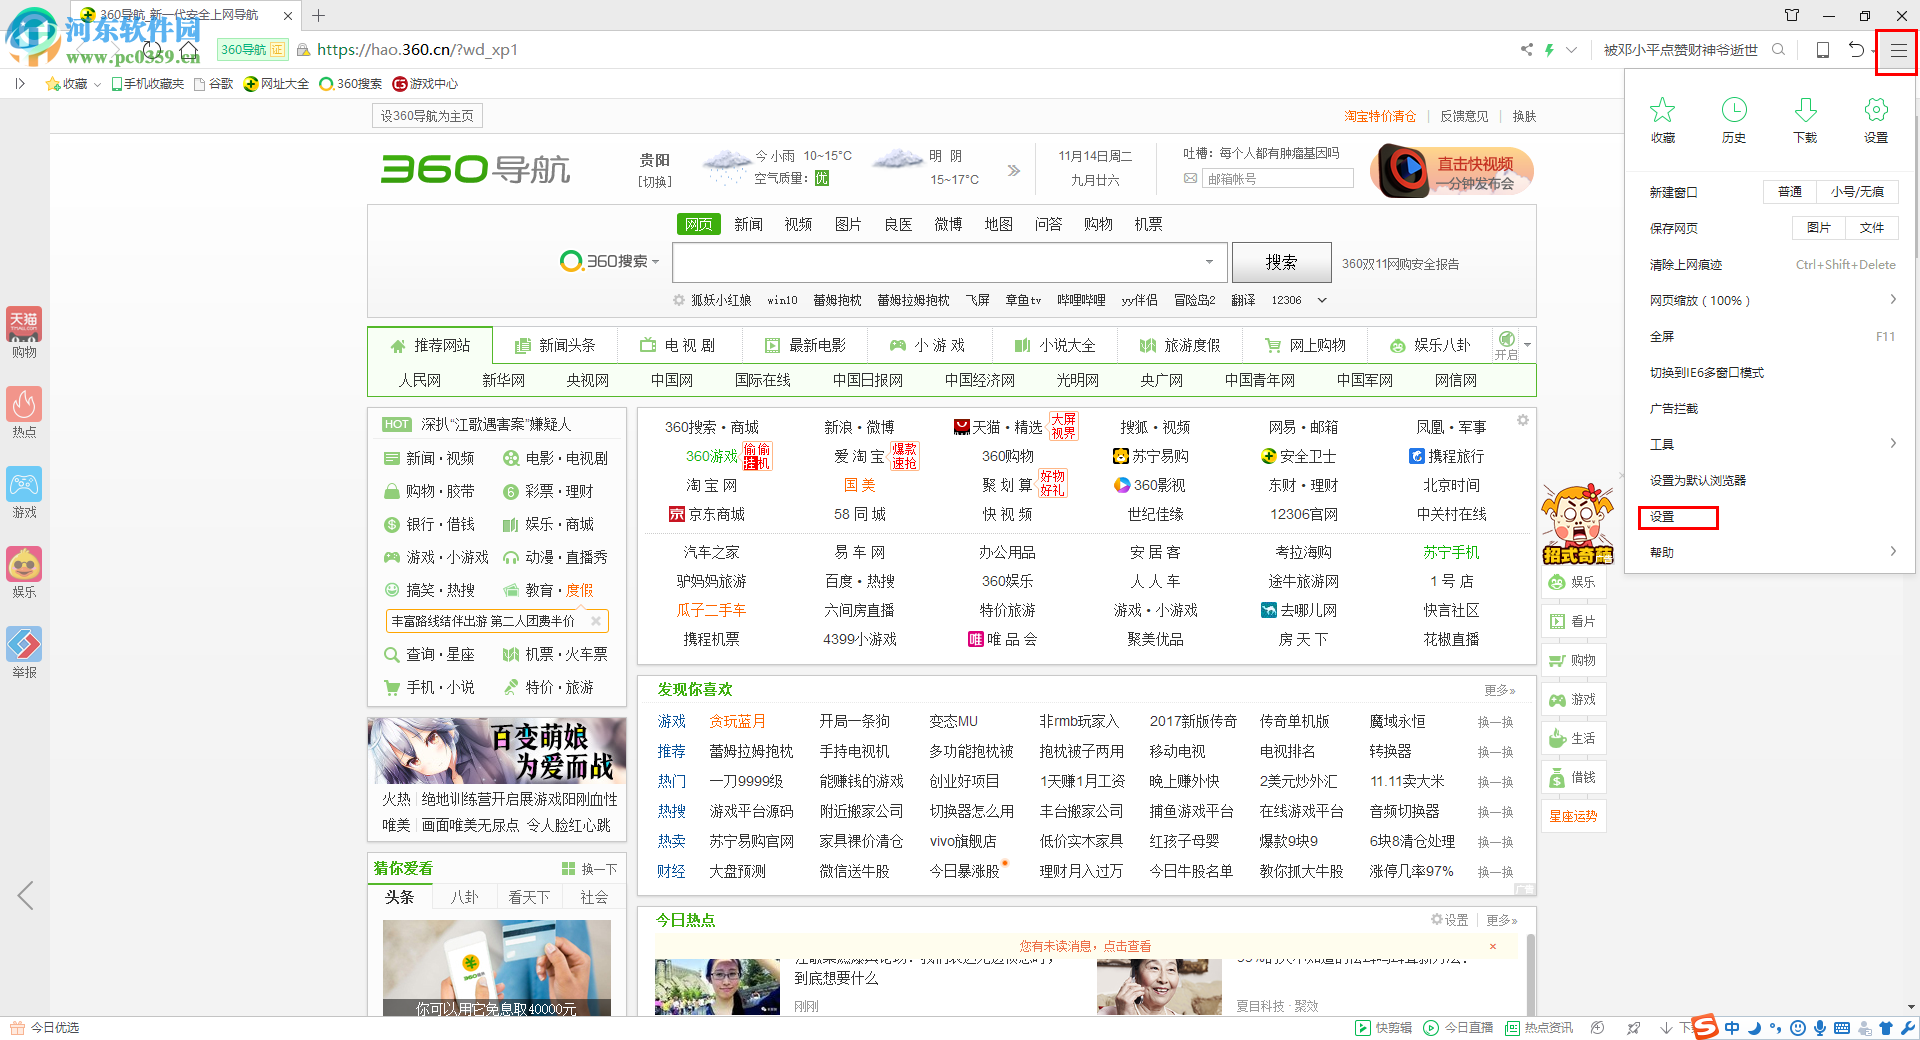Click the hamburger main menu button
1920x1040 pixels.
tap(1897, 51)
